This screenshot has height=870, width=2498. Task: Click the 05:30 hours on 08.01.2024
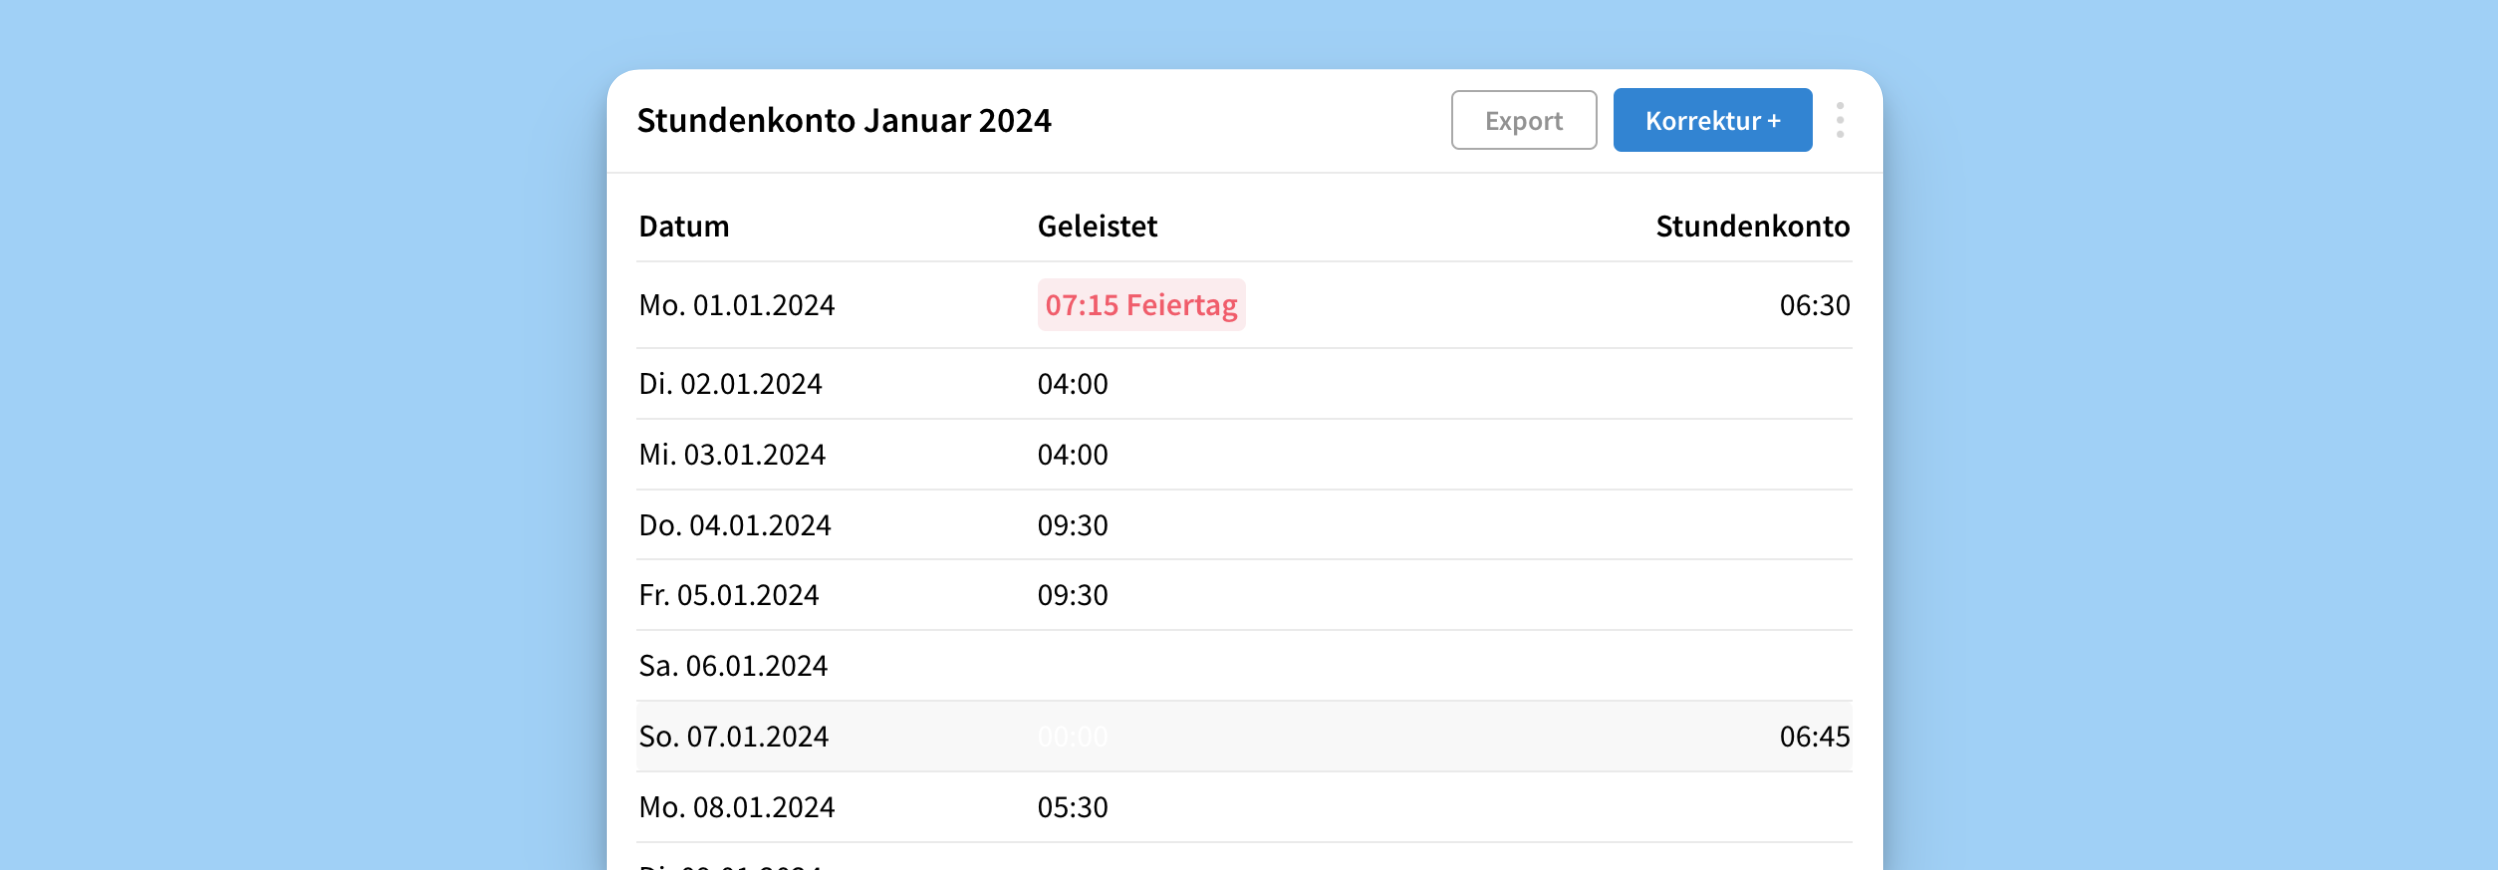click(x=1072, y=807)
